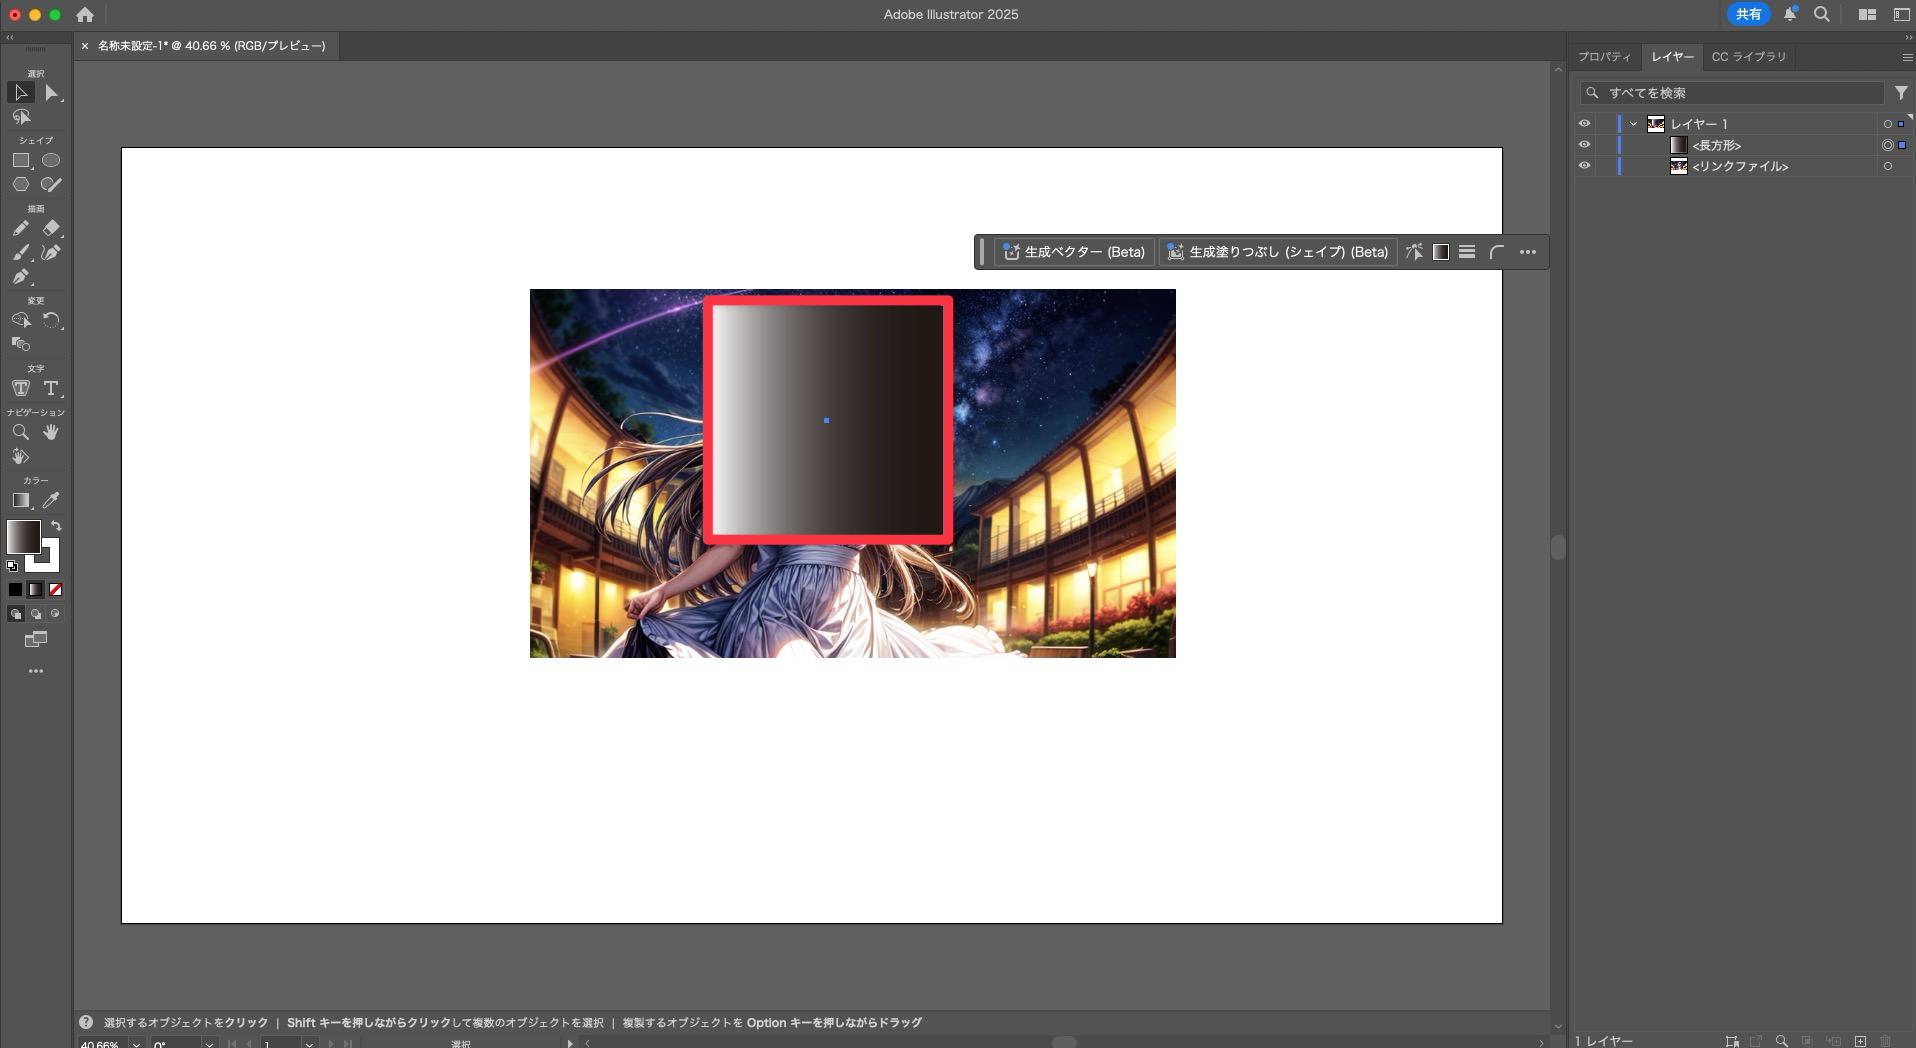Click the 共有 share button
This screenshot has height=1048, width=1916.
1747,14
